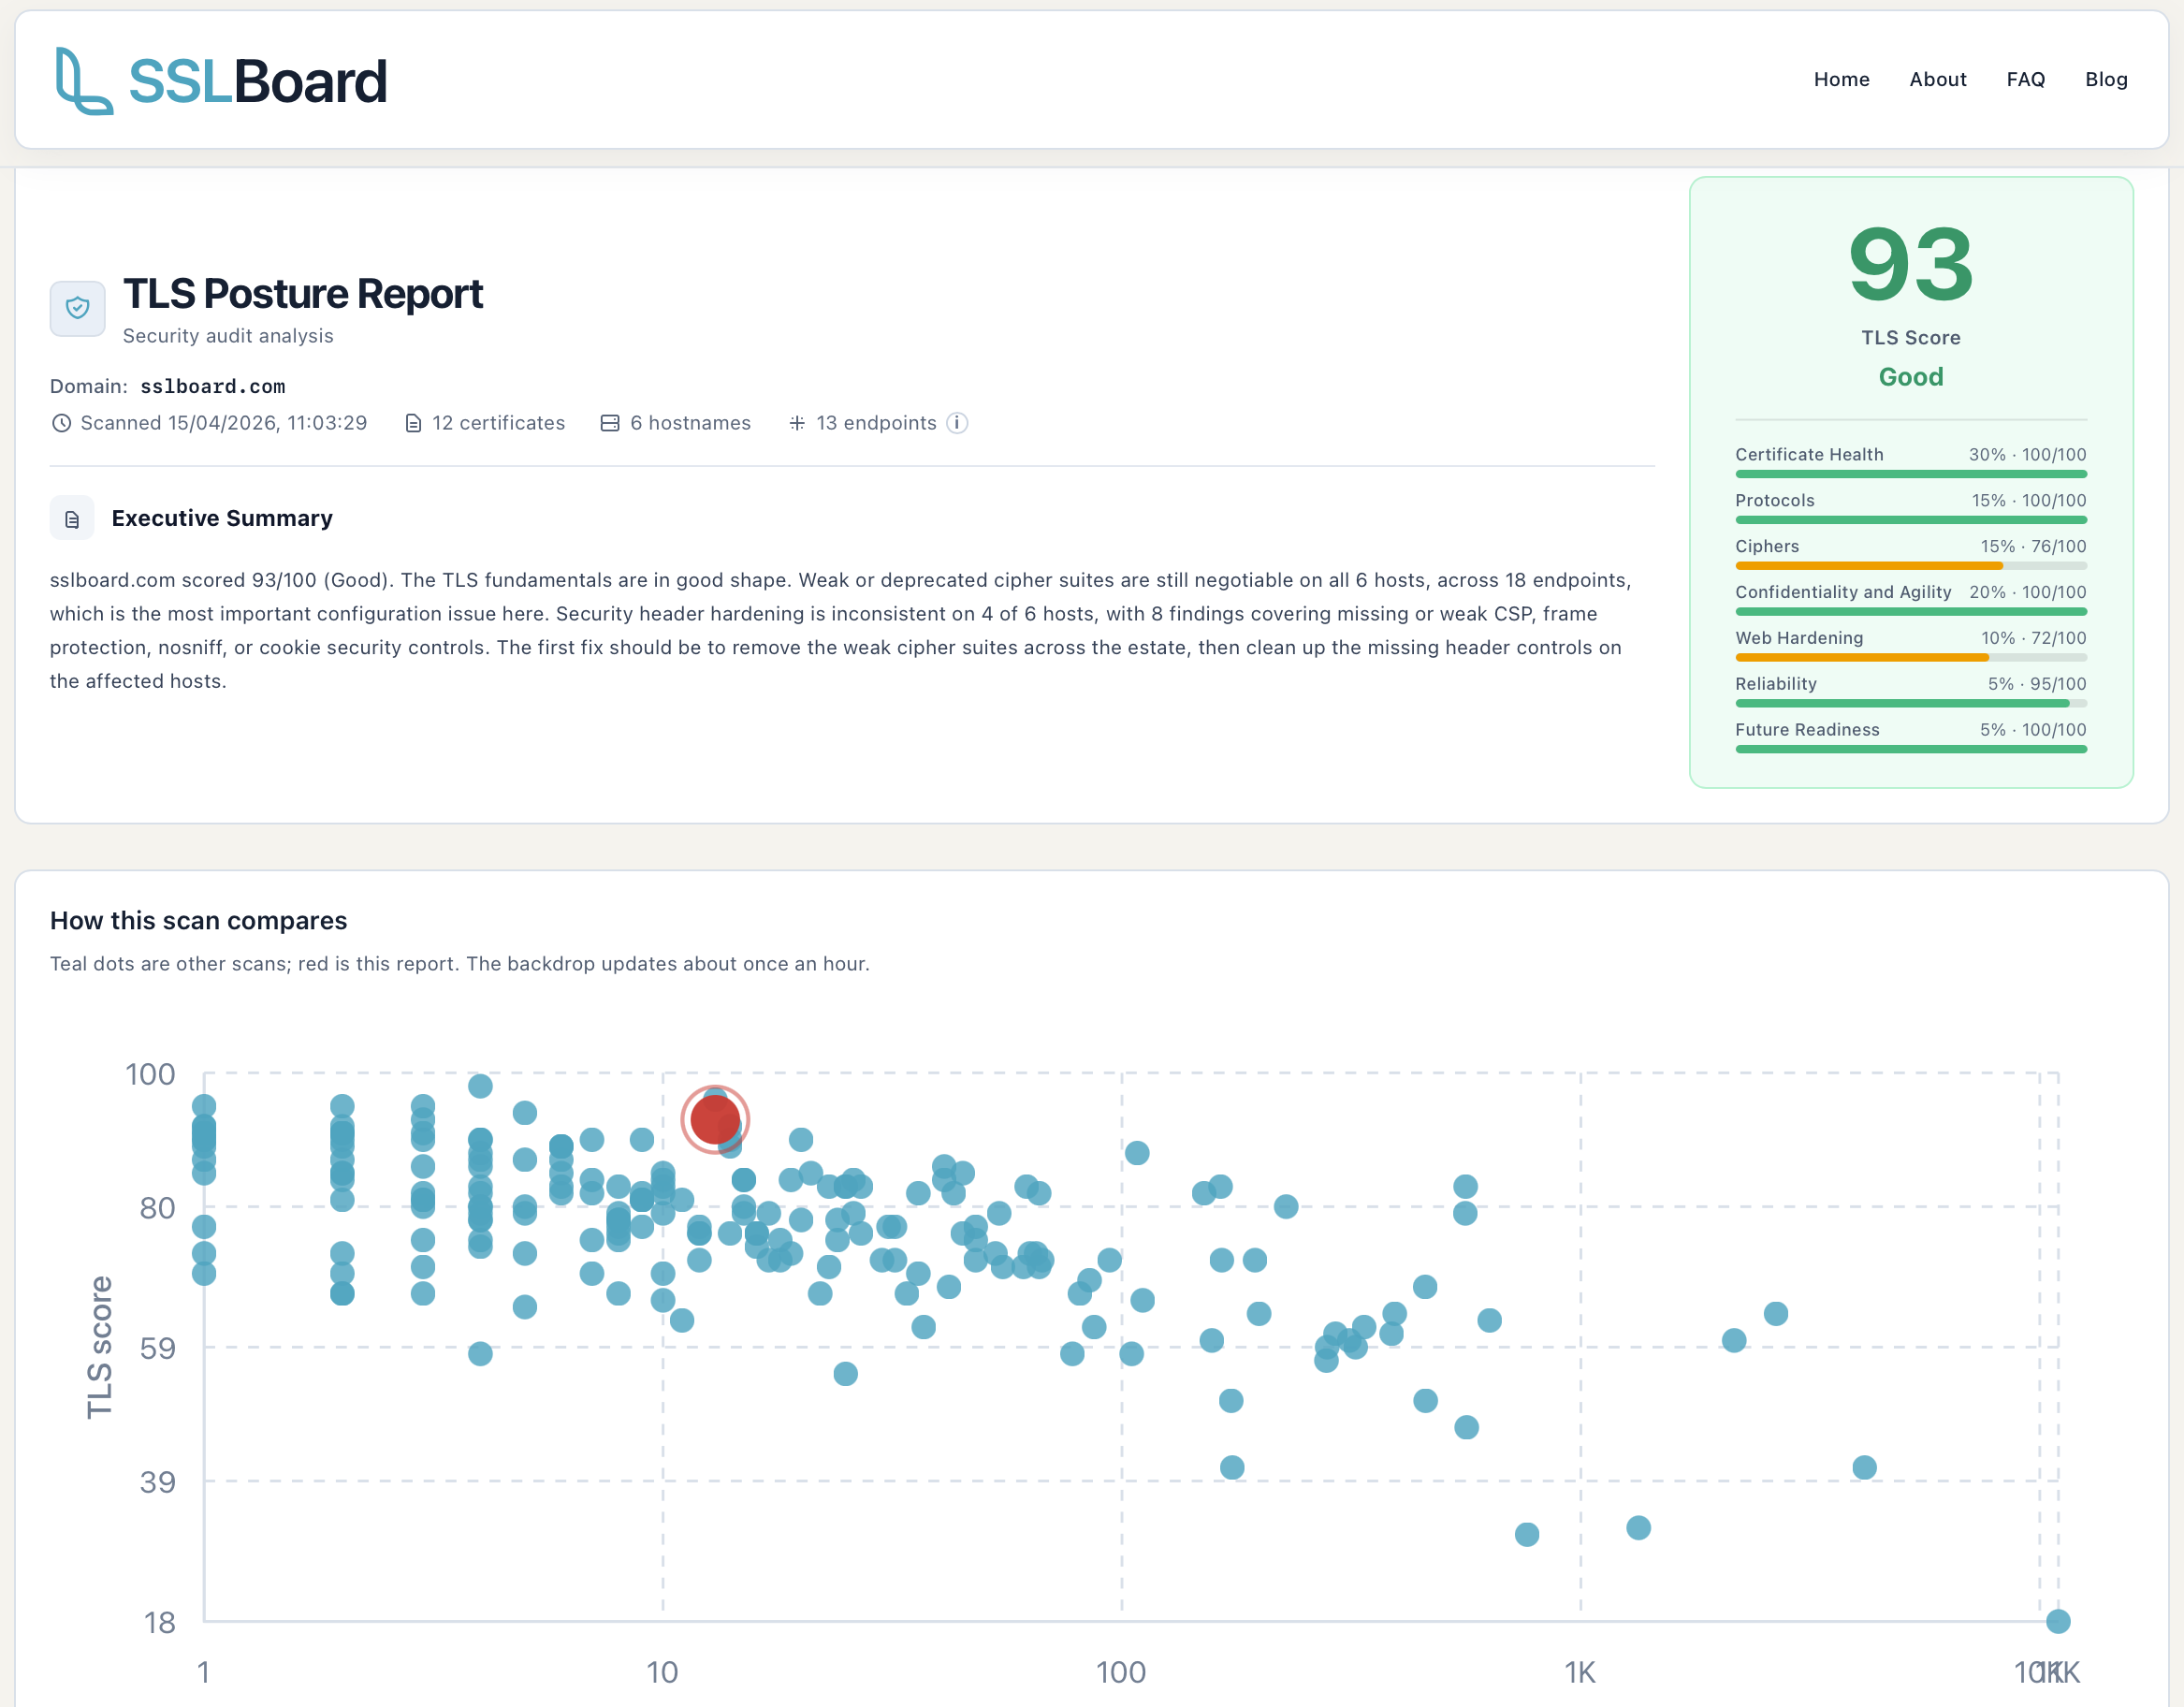2184x1707 pixels.
Task: Click the 'Executive Summary' heading
Action: pos(222,518)
